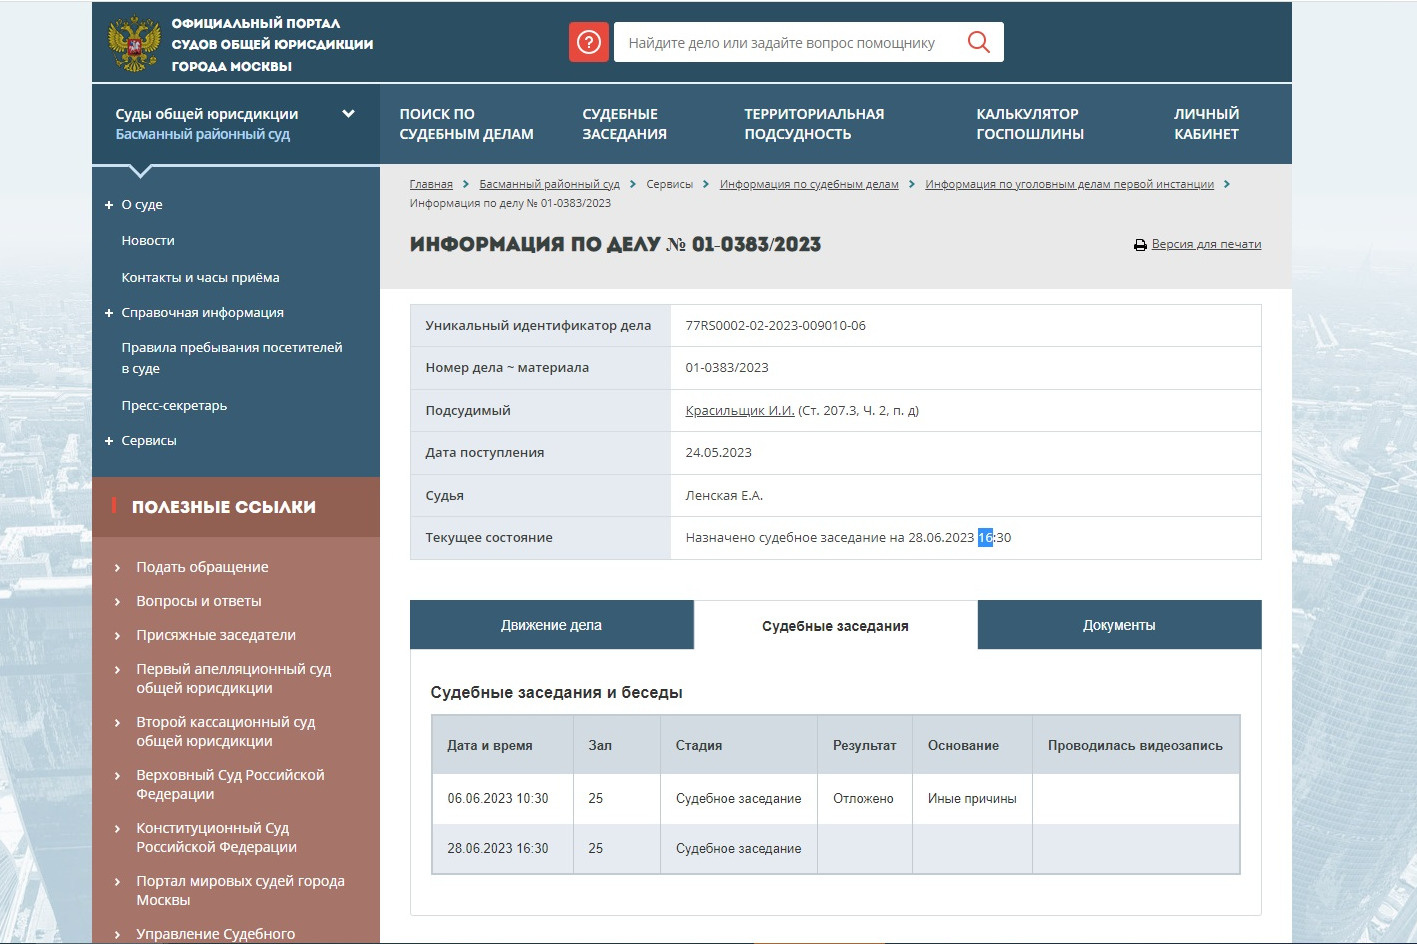
Task: Open Правила пребывания посетителей в суде
Action: click(x=232, y=358)
